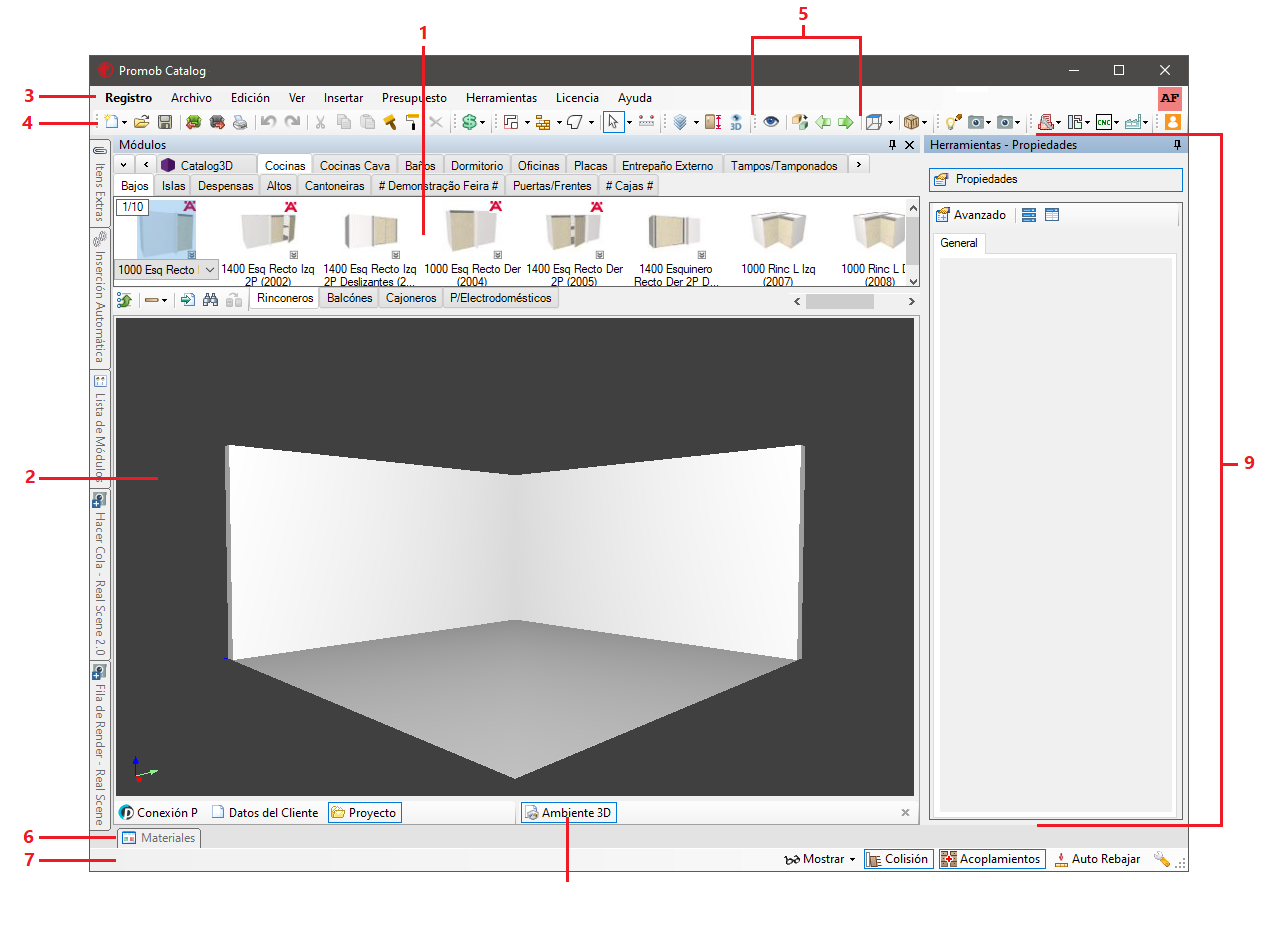Toggle the Colisión option in status bar
1269x934 pixels.
click(898, 859)
